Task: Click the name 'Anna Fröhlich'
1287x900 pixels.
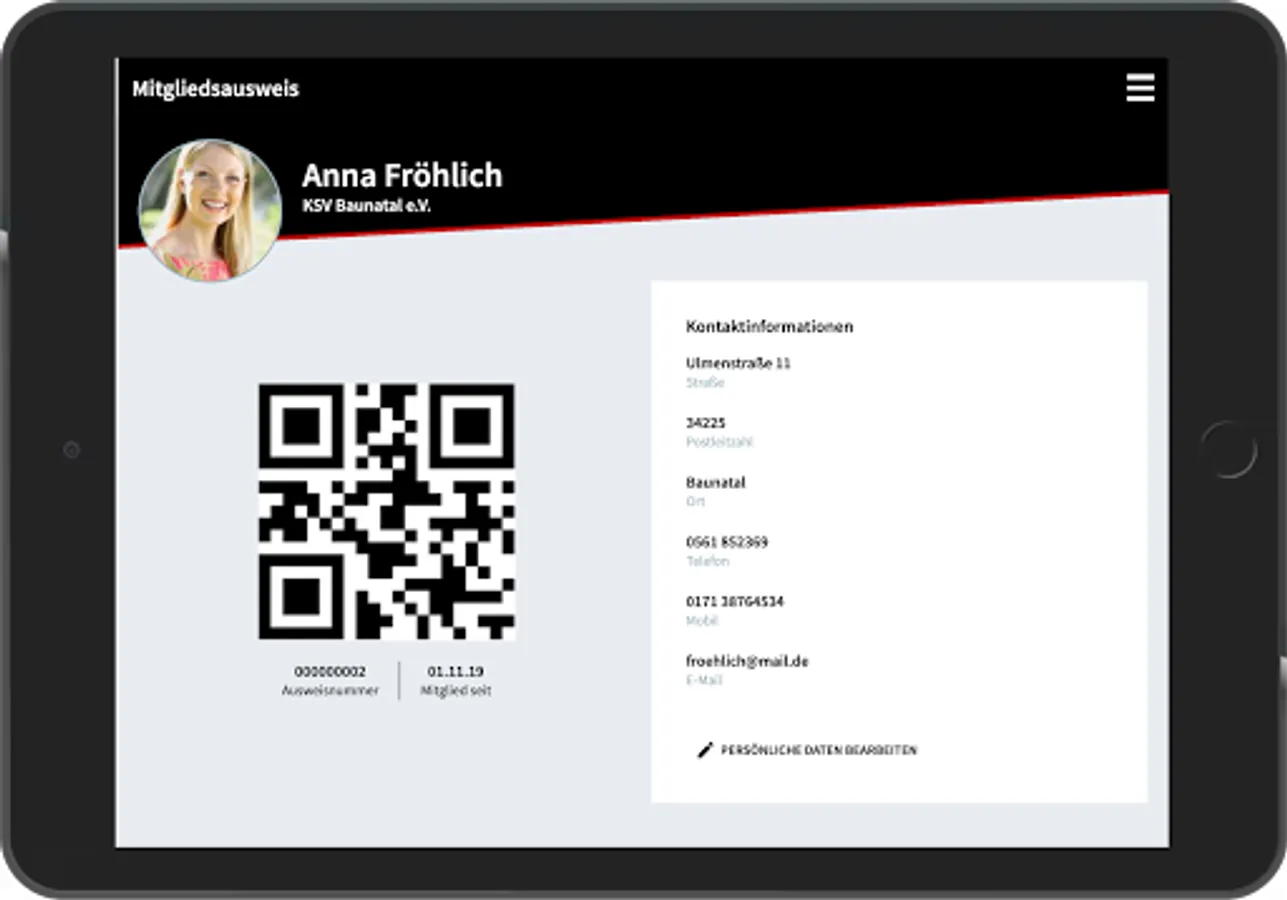Action: [x=402, y=176]
